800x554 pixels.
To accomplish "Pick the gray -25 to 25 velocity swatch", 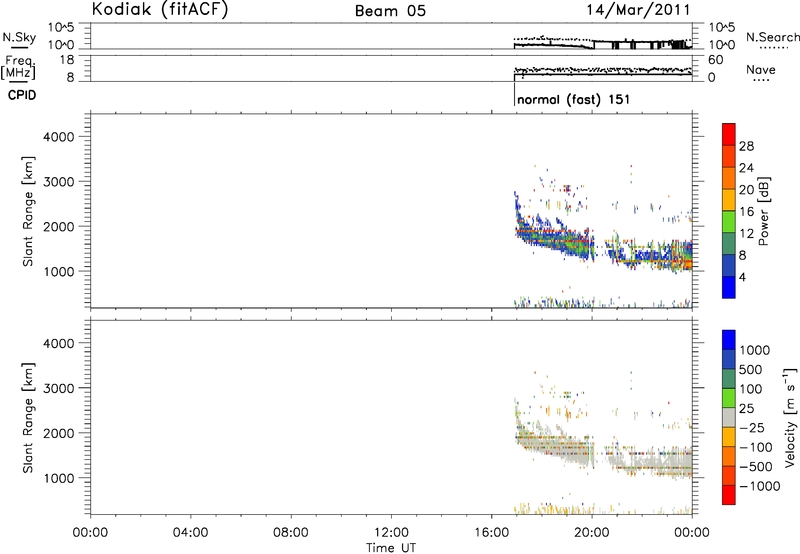I will (x=729, y=417).
